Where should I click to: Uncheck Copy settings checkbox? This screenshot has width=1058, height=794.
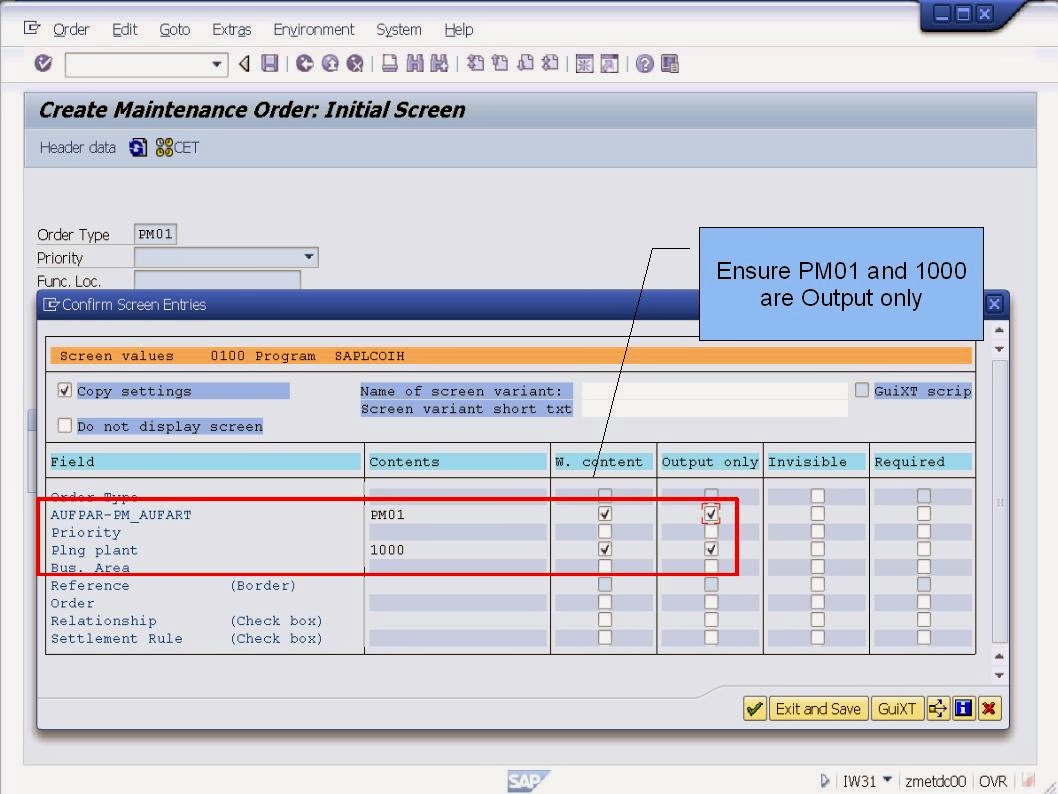(64, 390)
